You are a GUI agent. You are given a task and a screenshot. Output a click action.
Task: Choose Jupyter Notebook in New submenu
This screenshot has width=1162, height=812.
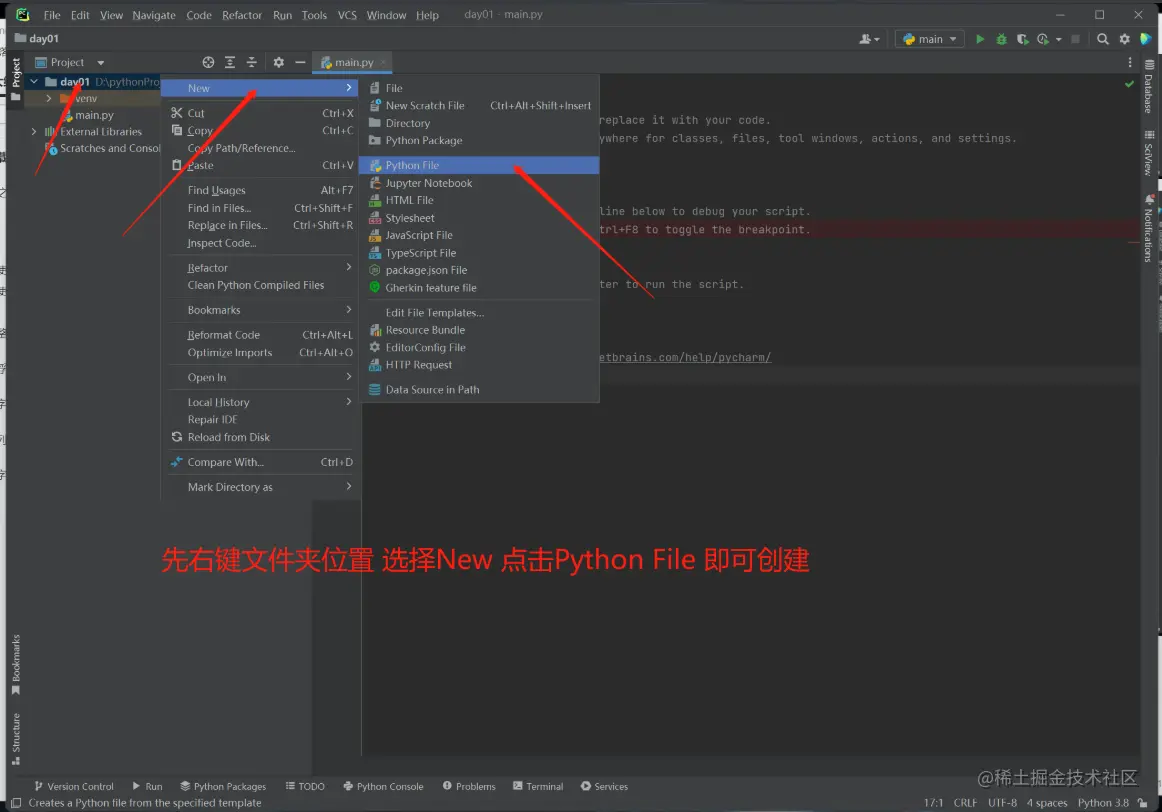[x=479, y=183]
